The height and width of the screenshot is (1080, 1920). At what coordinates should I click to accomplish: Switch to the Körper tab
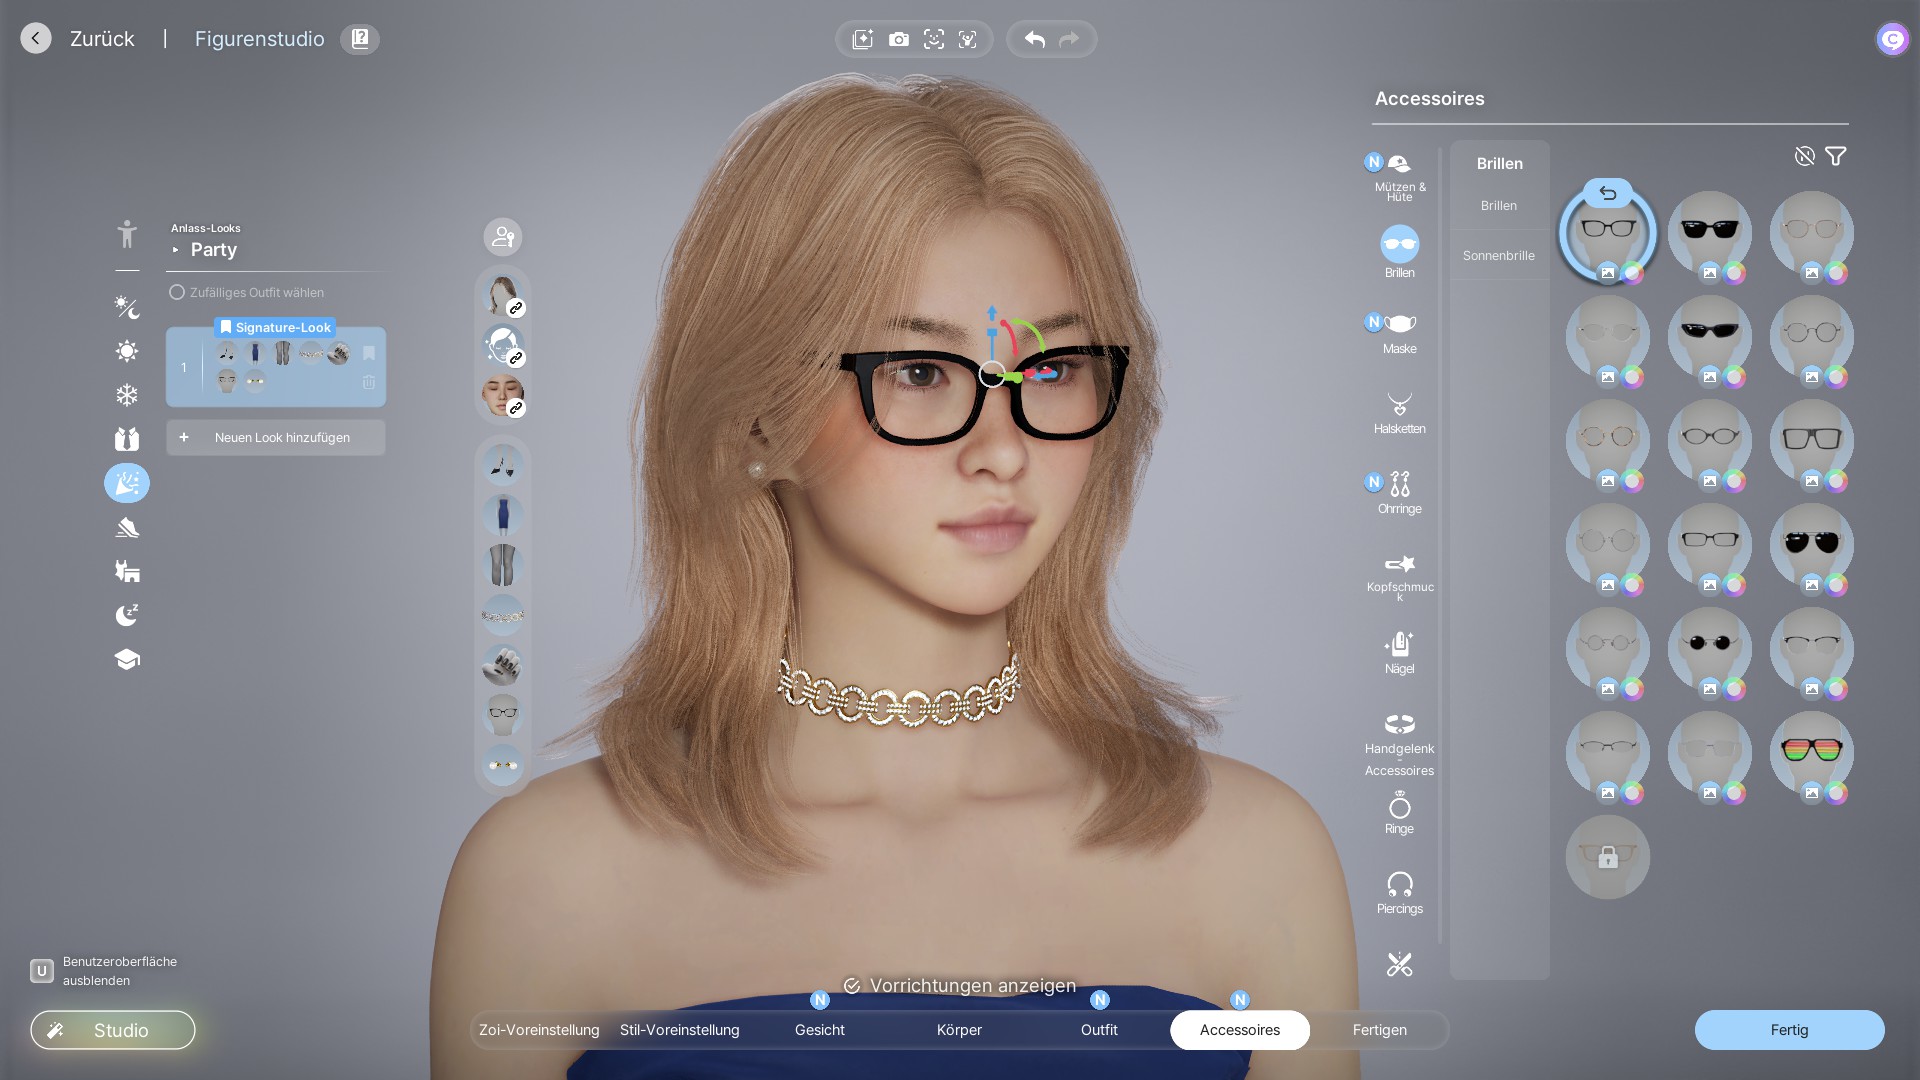click(x=960, y=1030)
